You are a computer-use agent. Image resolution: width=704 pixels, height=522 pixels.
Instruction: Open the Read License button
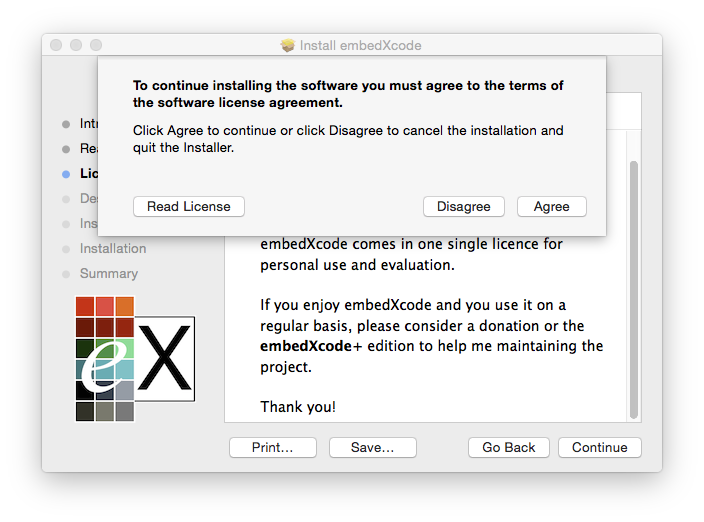pyautogui.click(x=189, y=206)
